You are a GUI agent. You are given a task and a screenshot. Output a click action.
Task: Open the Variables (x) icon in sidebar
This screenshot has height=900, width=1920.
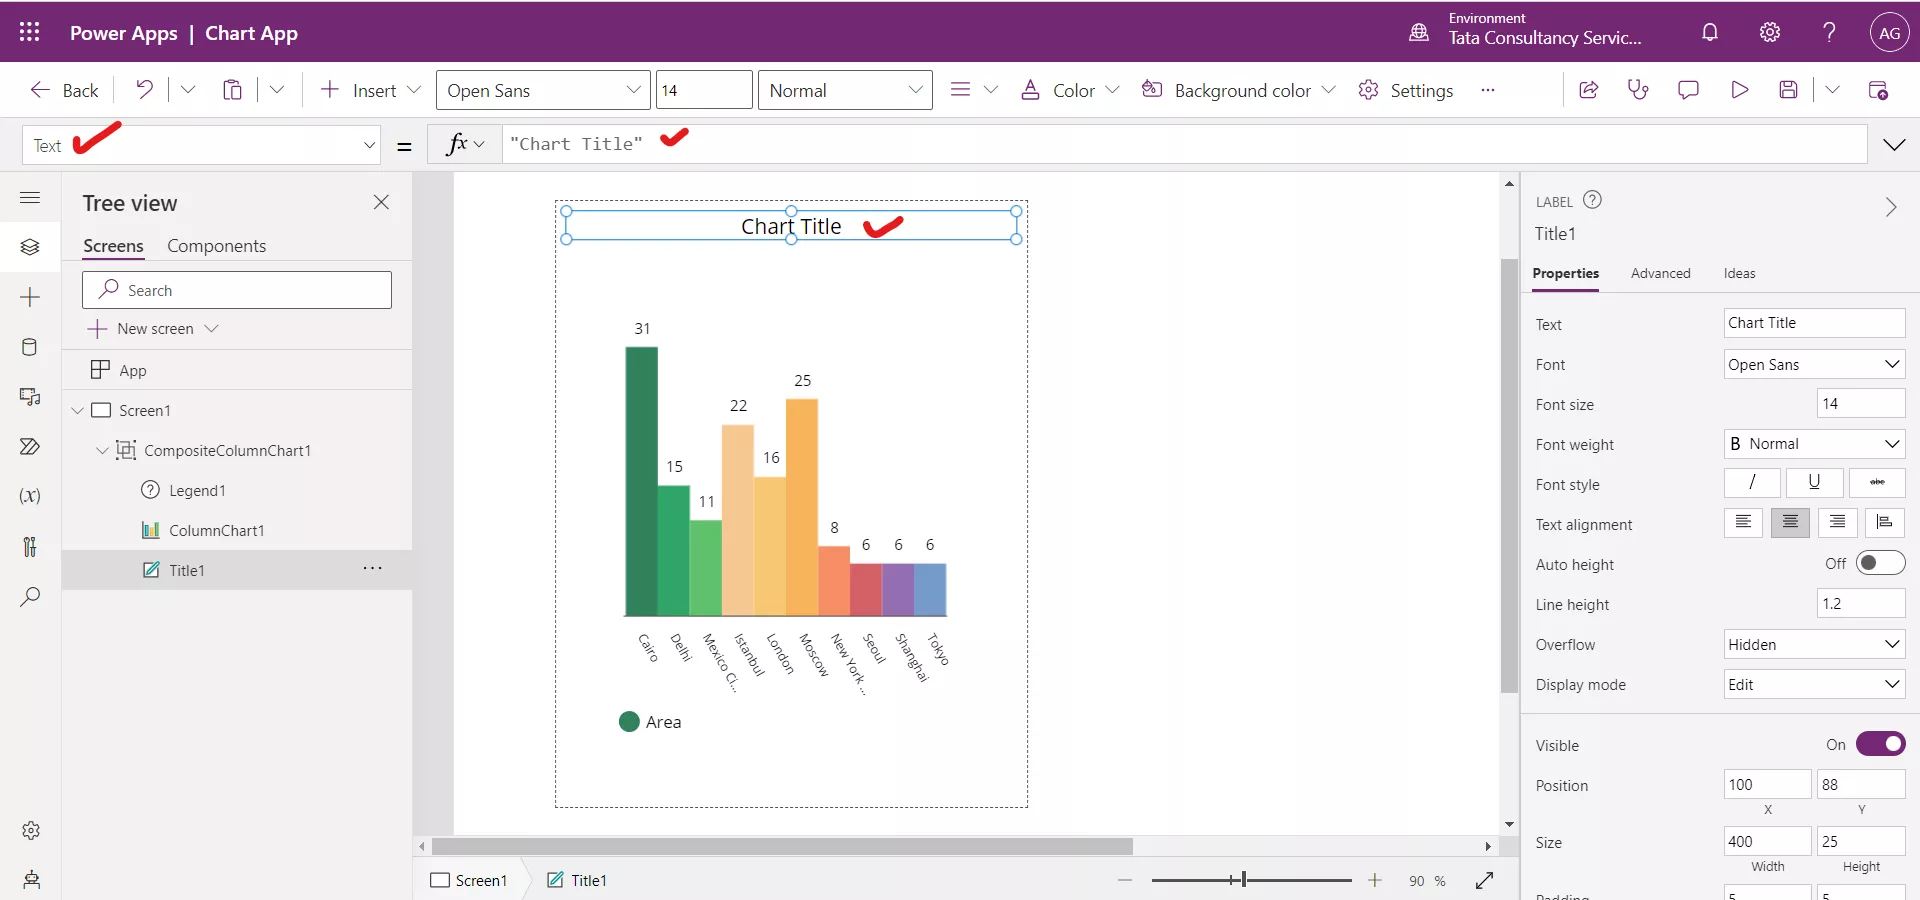coord(30,496)
